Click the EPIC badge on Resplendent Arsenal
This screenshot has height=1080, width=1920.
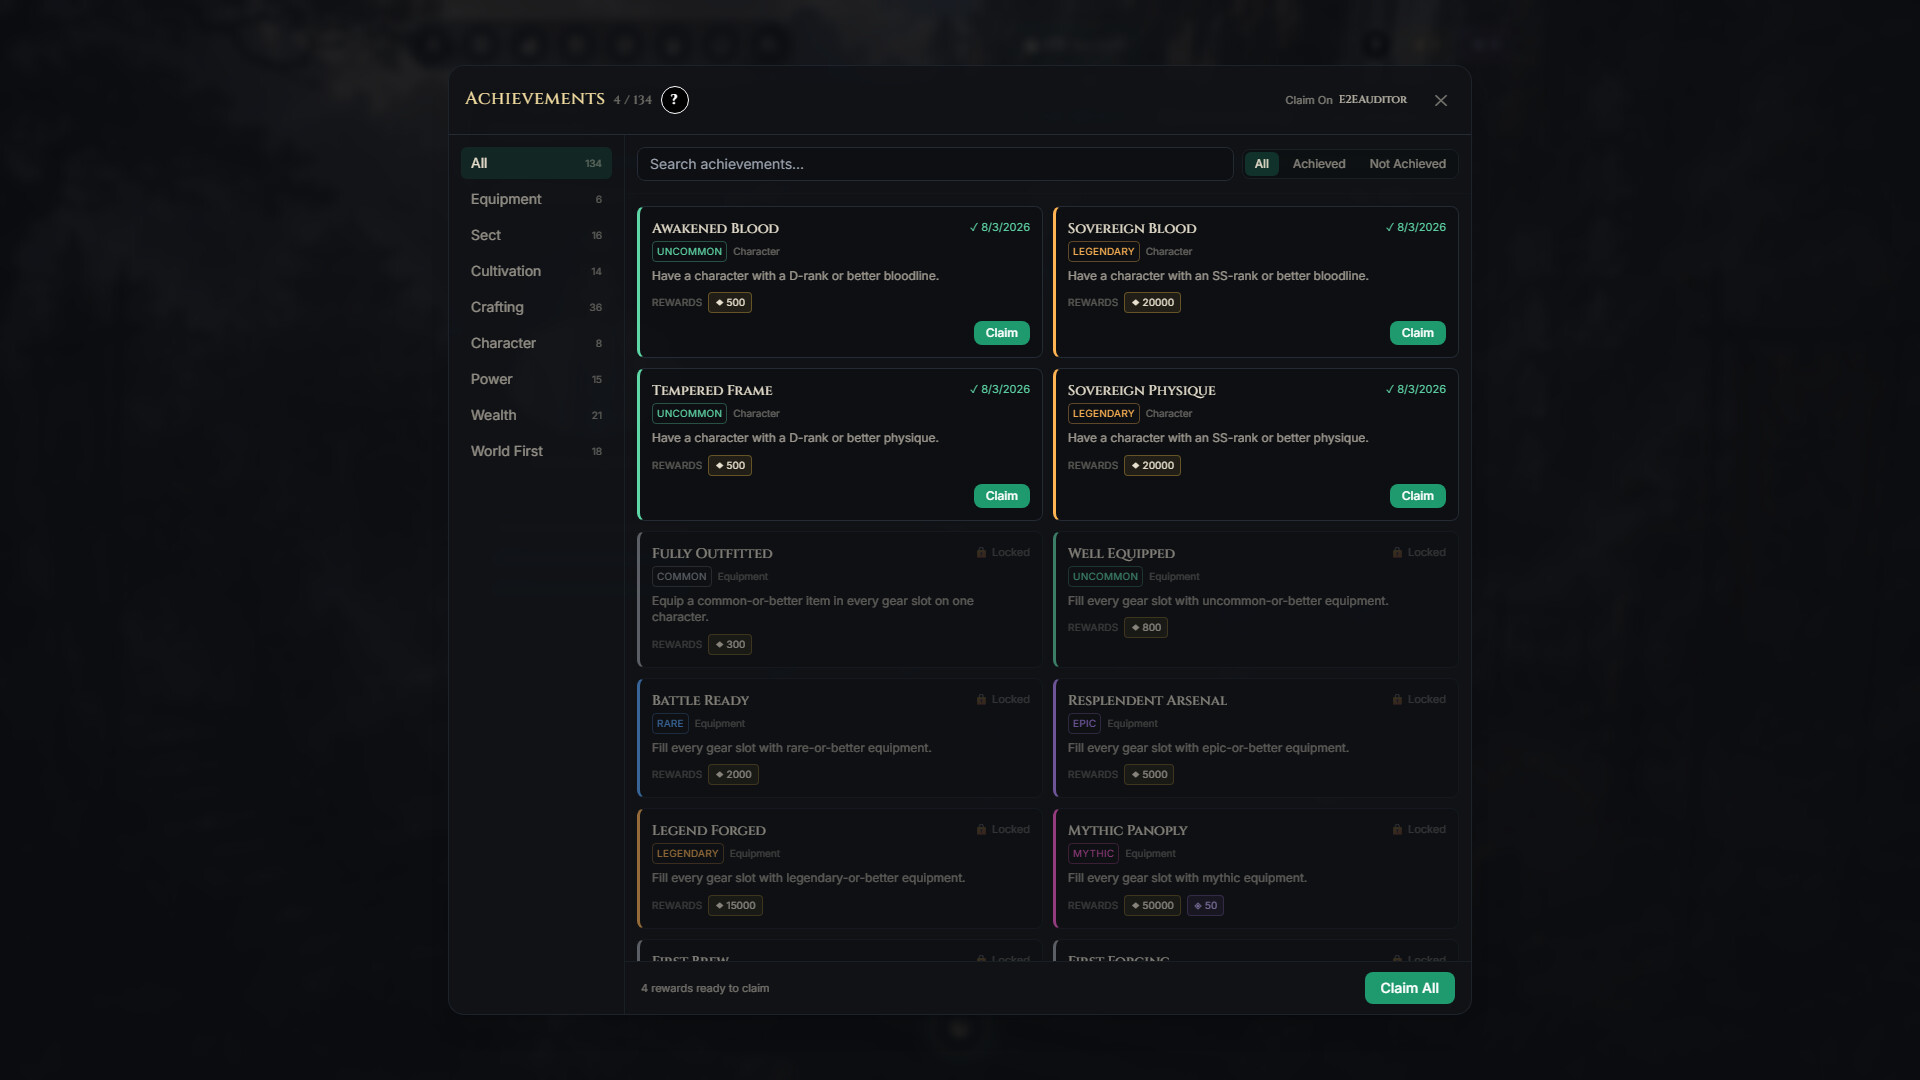[x=1084, y=724]
